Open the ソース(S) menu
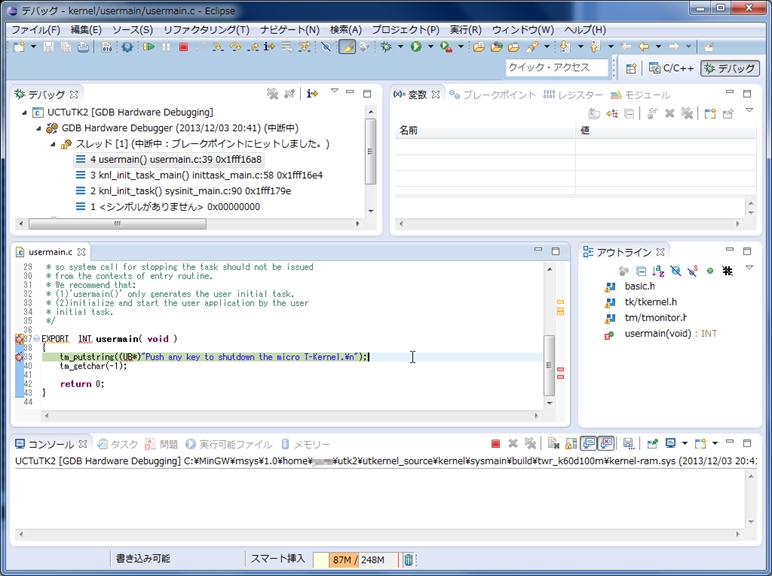The image size is (772, 576). pos(132,30)
